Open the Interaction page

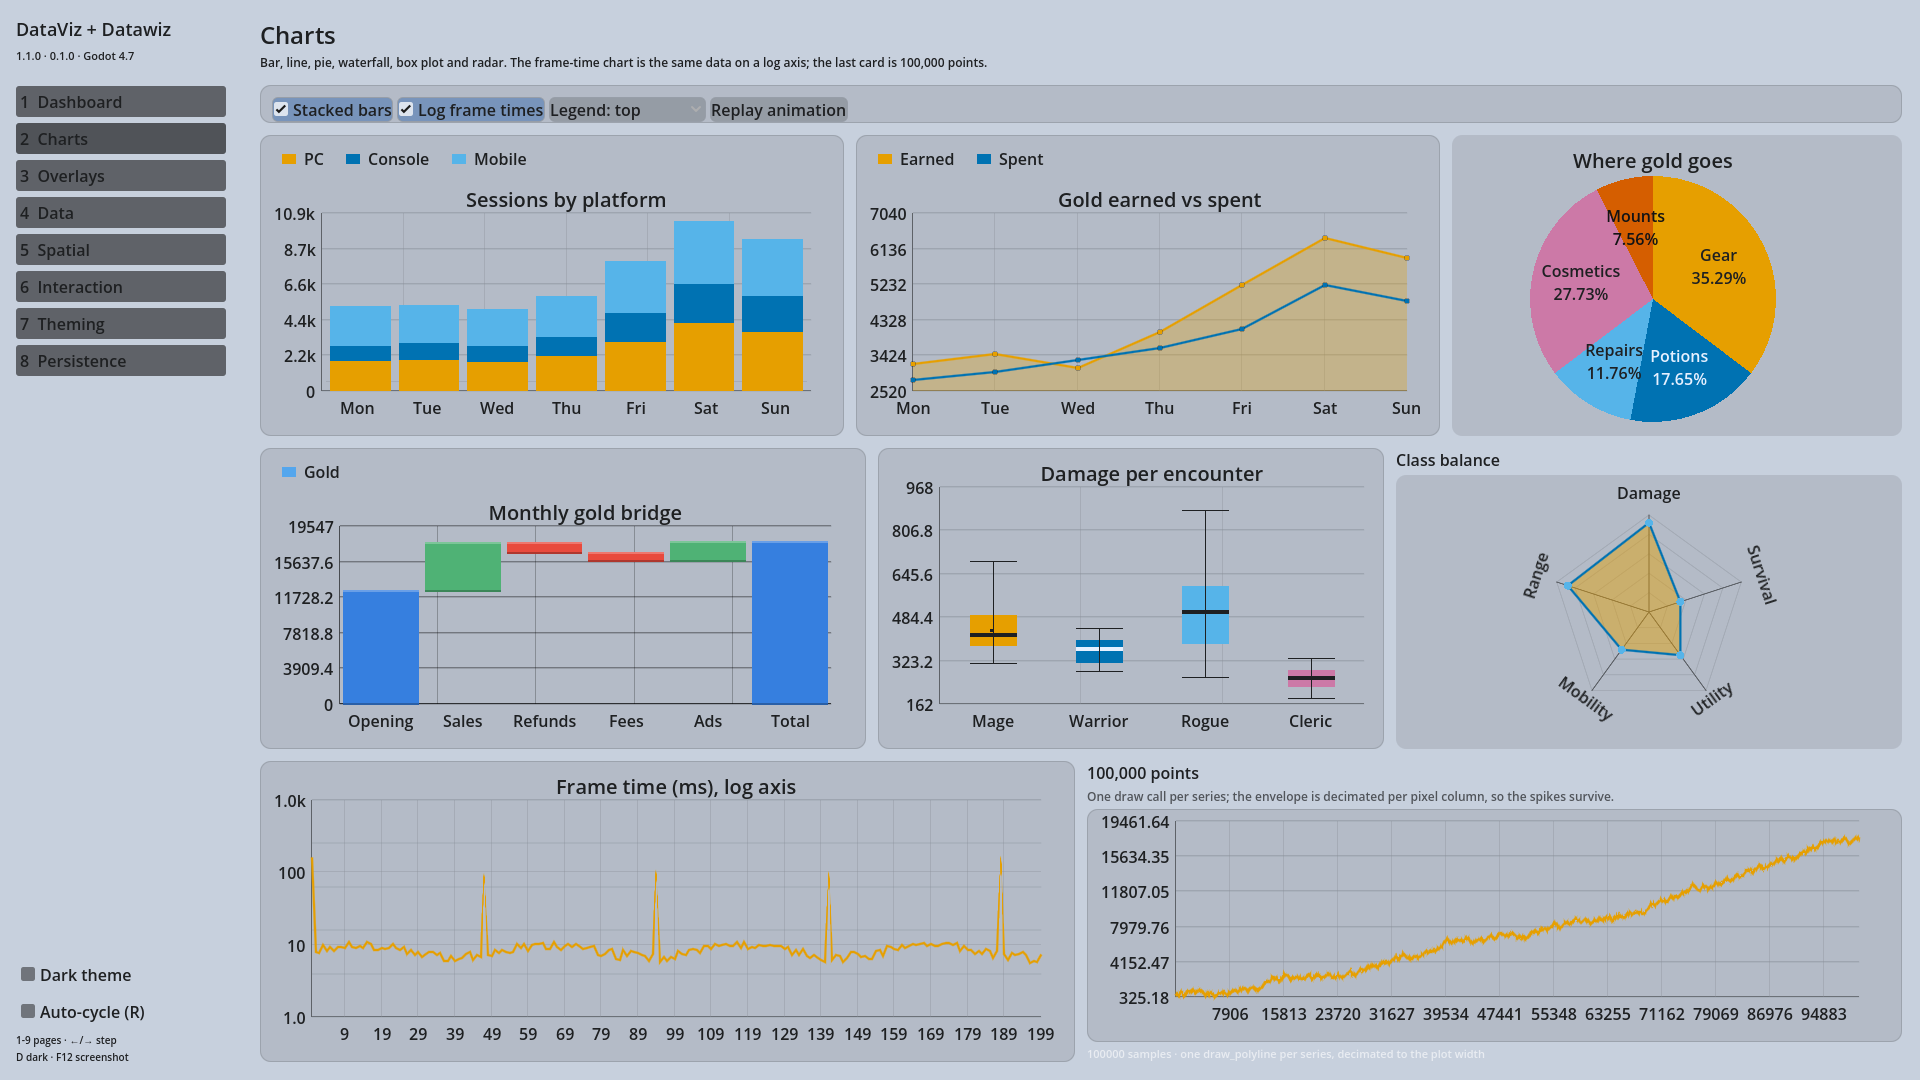(x=121, y=287)
